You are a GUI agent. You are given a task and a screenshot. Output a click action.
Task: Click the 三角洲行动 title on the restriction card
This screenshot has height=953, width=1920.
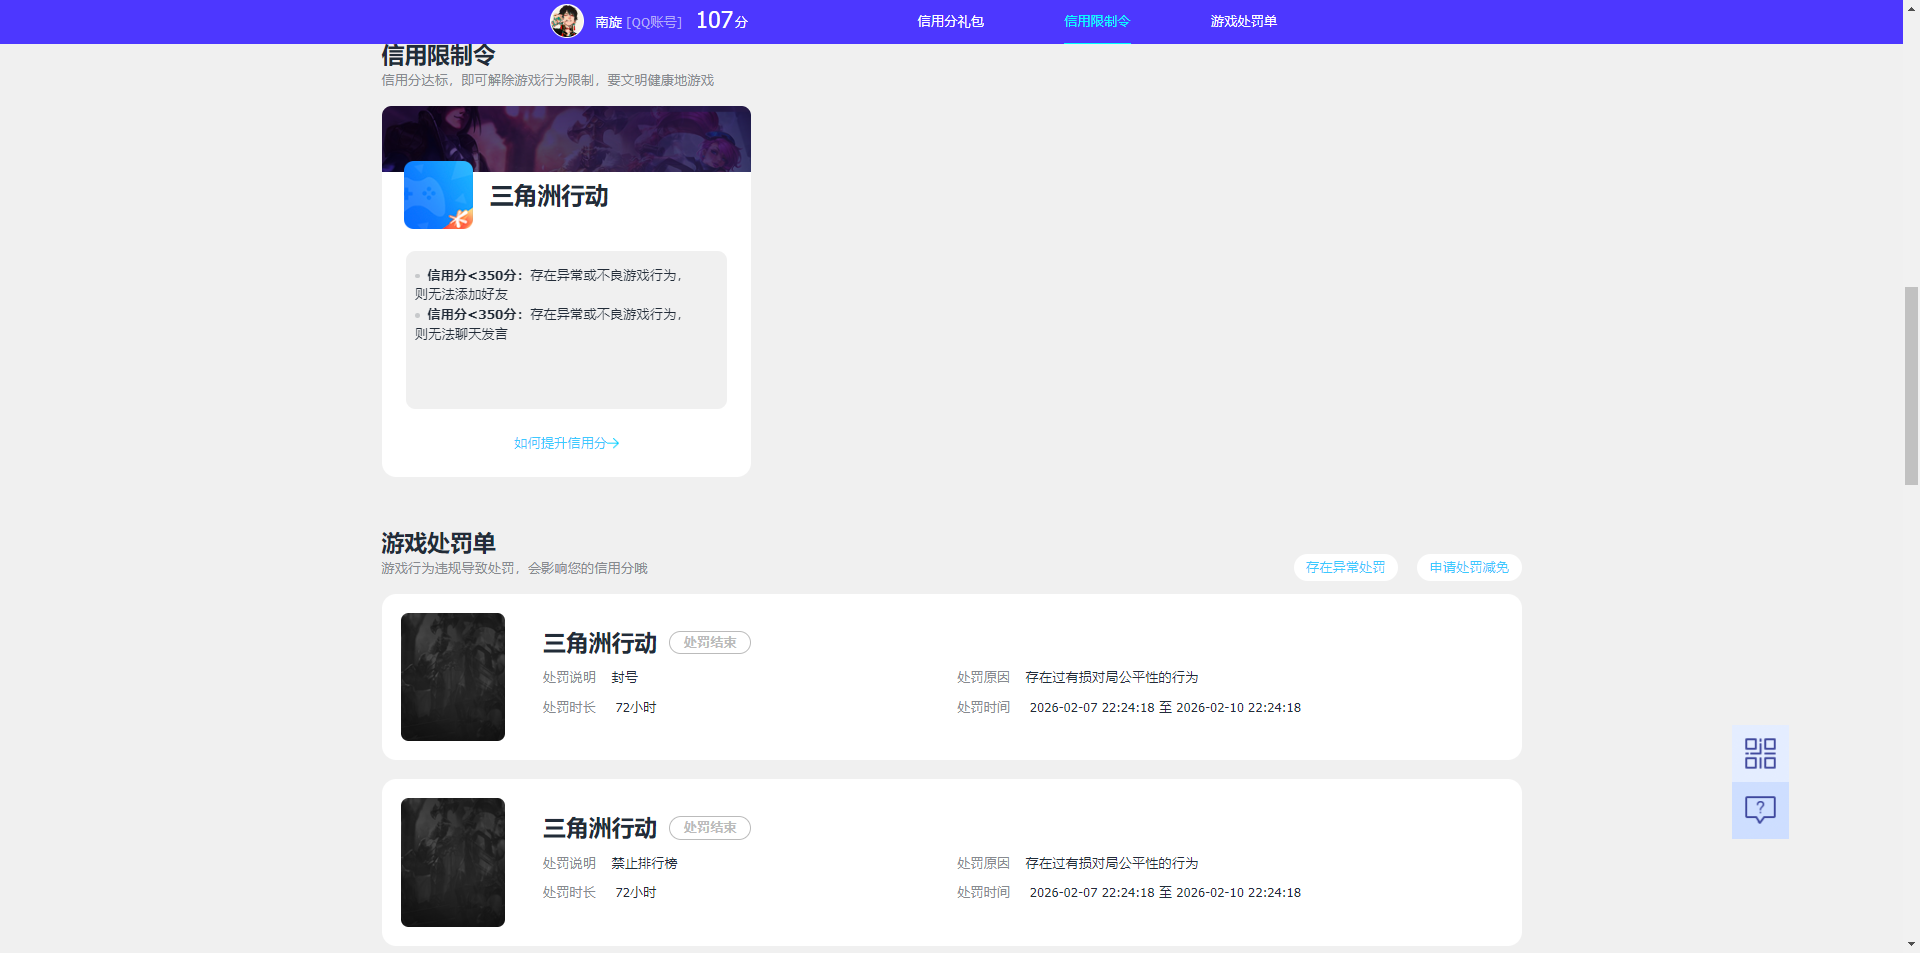549,196
